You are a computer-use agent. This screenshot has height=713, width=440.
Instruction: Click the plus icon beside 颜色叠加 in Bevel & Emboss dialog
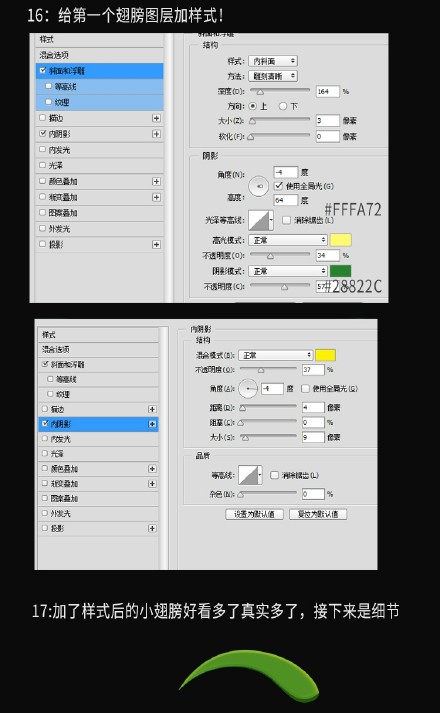tap(156, 181)
